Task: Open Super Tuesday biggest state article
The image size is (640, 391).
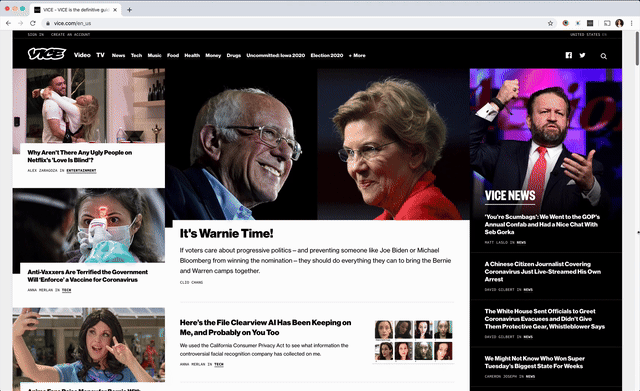Action: (534, 362)
